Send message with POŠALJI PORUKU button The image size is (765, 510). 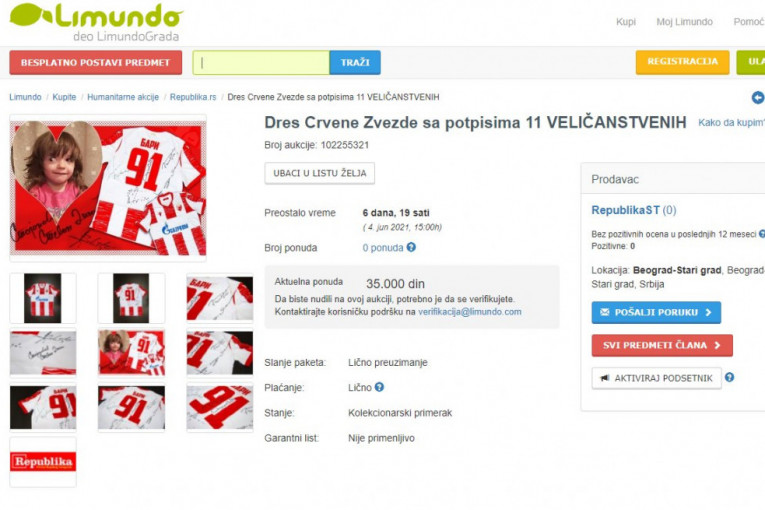click(x=656, y=312)
